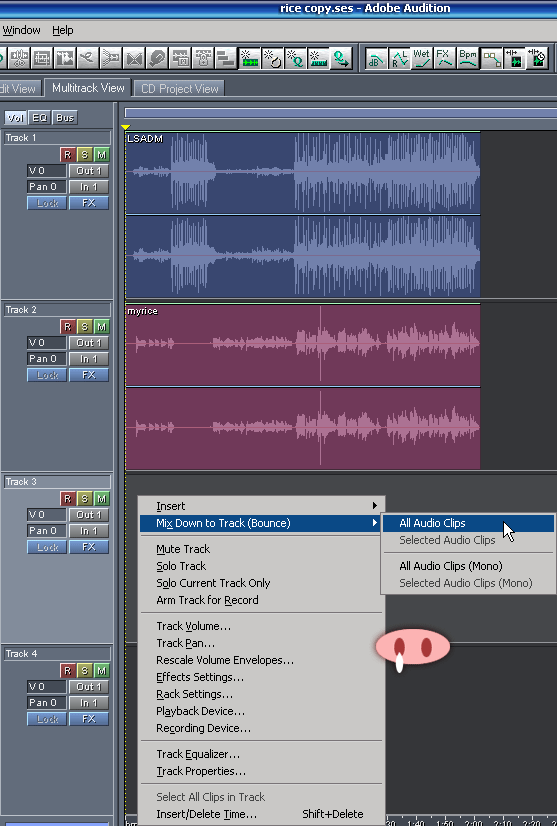Solo Track 2 using the S button
This screenshot has width=557, height=826.
click(x=84, y=327)
